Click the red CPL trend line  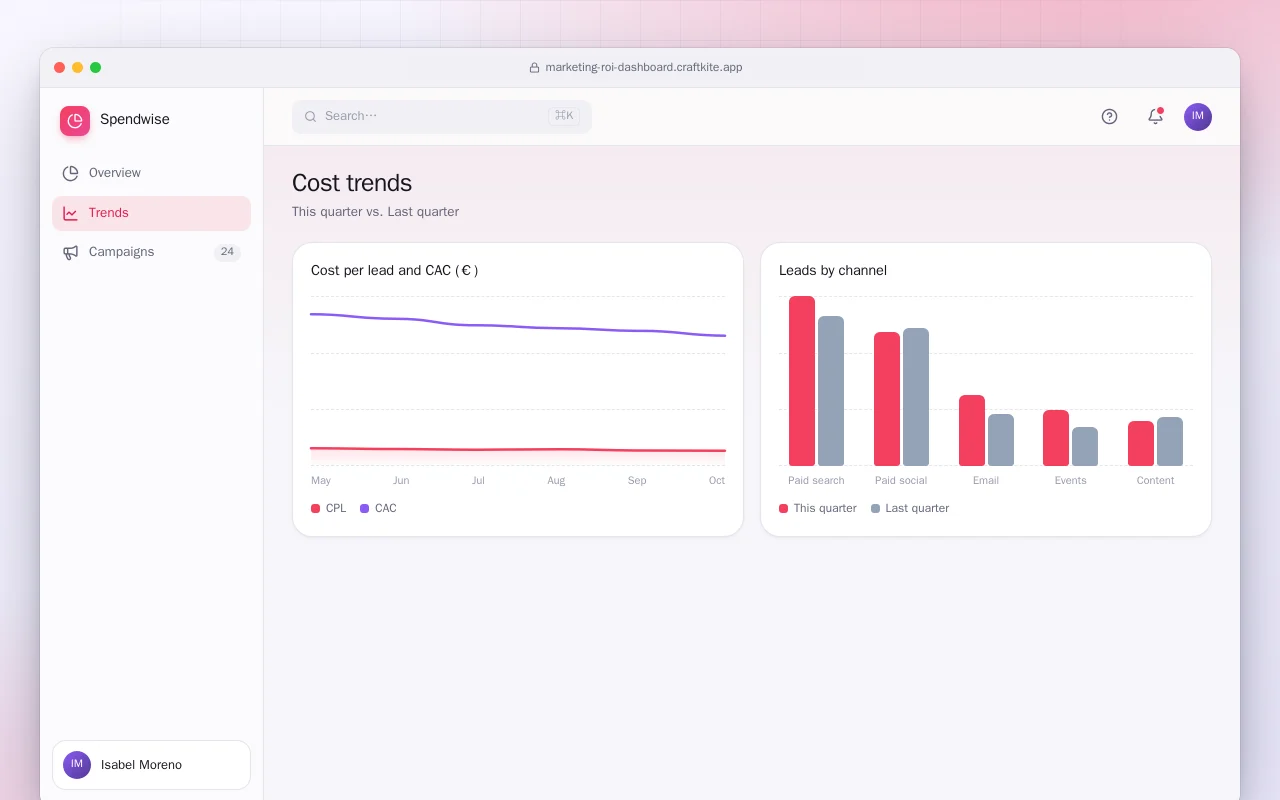point(518,450)
